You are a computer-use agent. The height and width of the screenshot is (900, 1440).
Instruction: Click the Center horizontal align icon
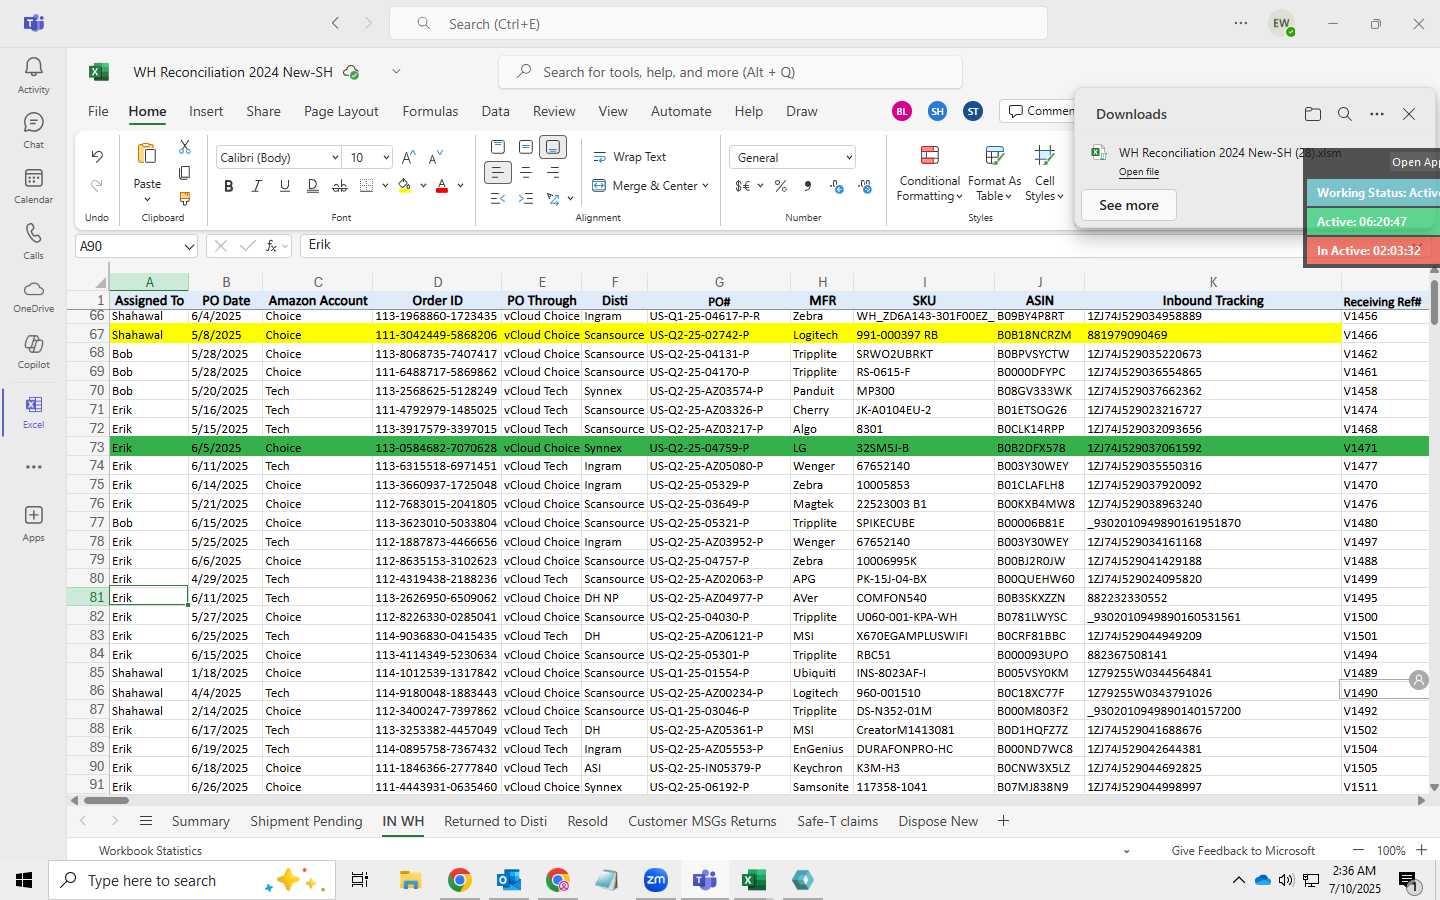pos(525,173)
